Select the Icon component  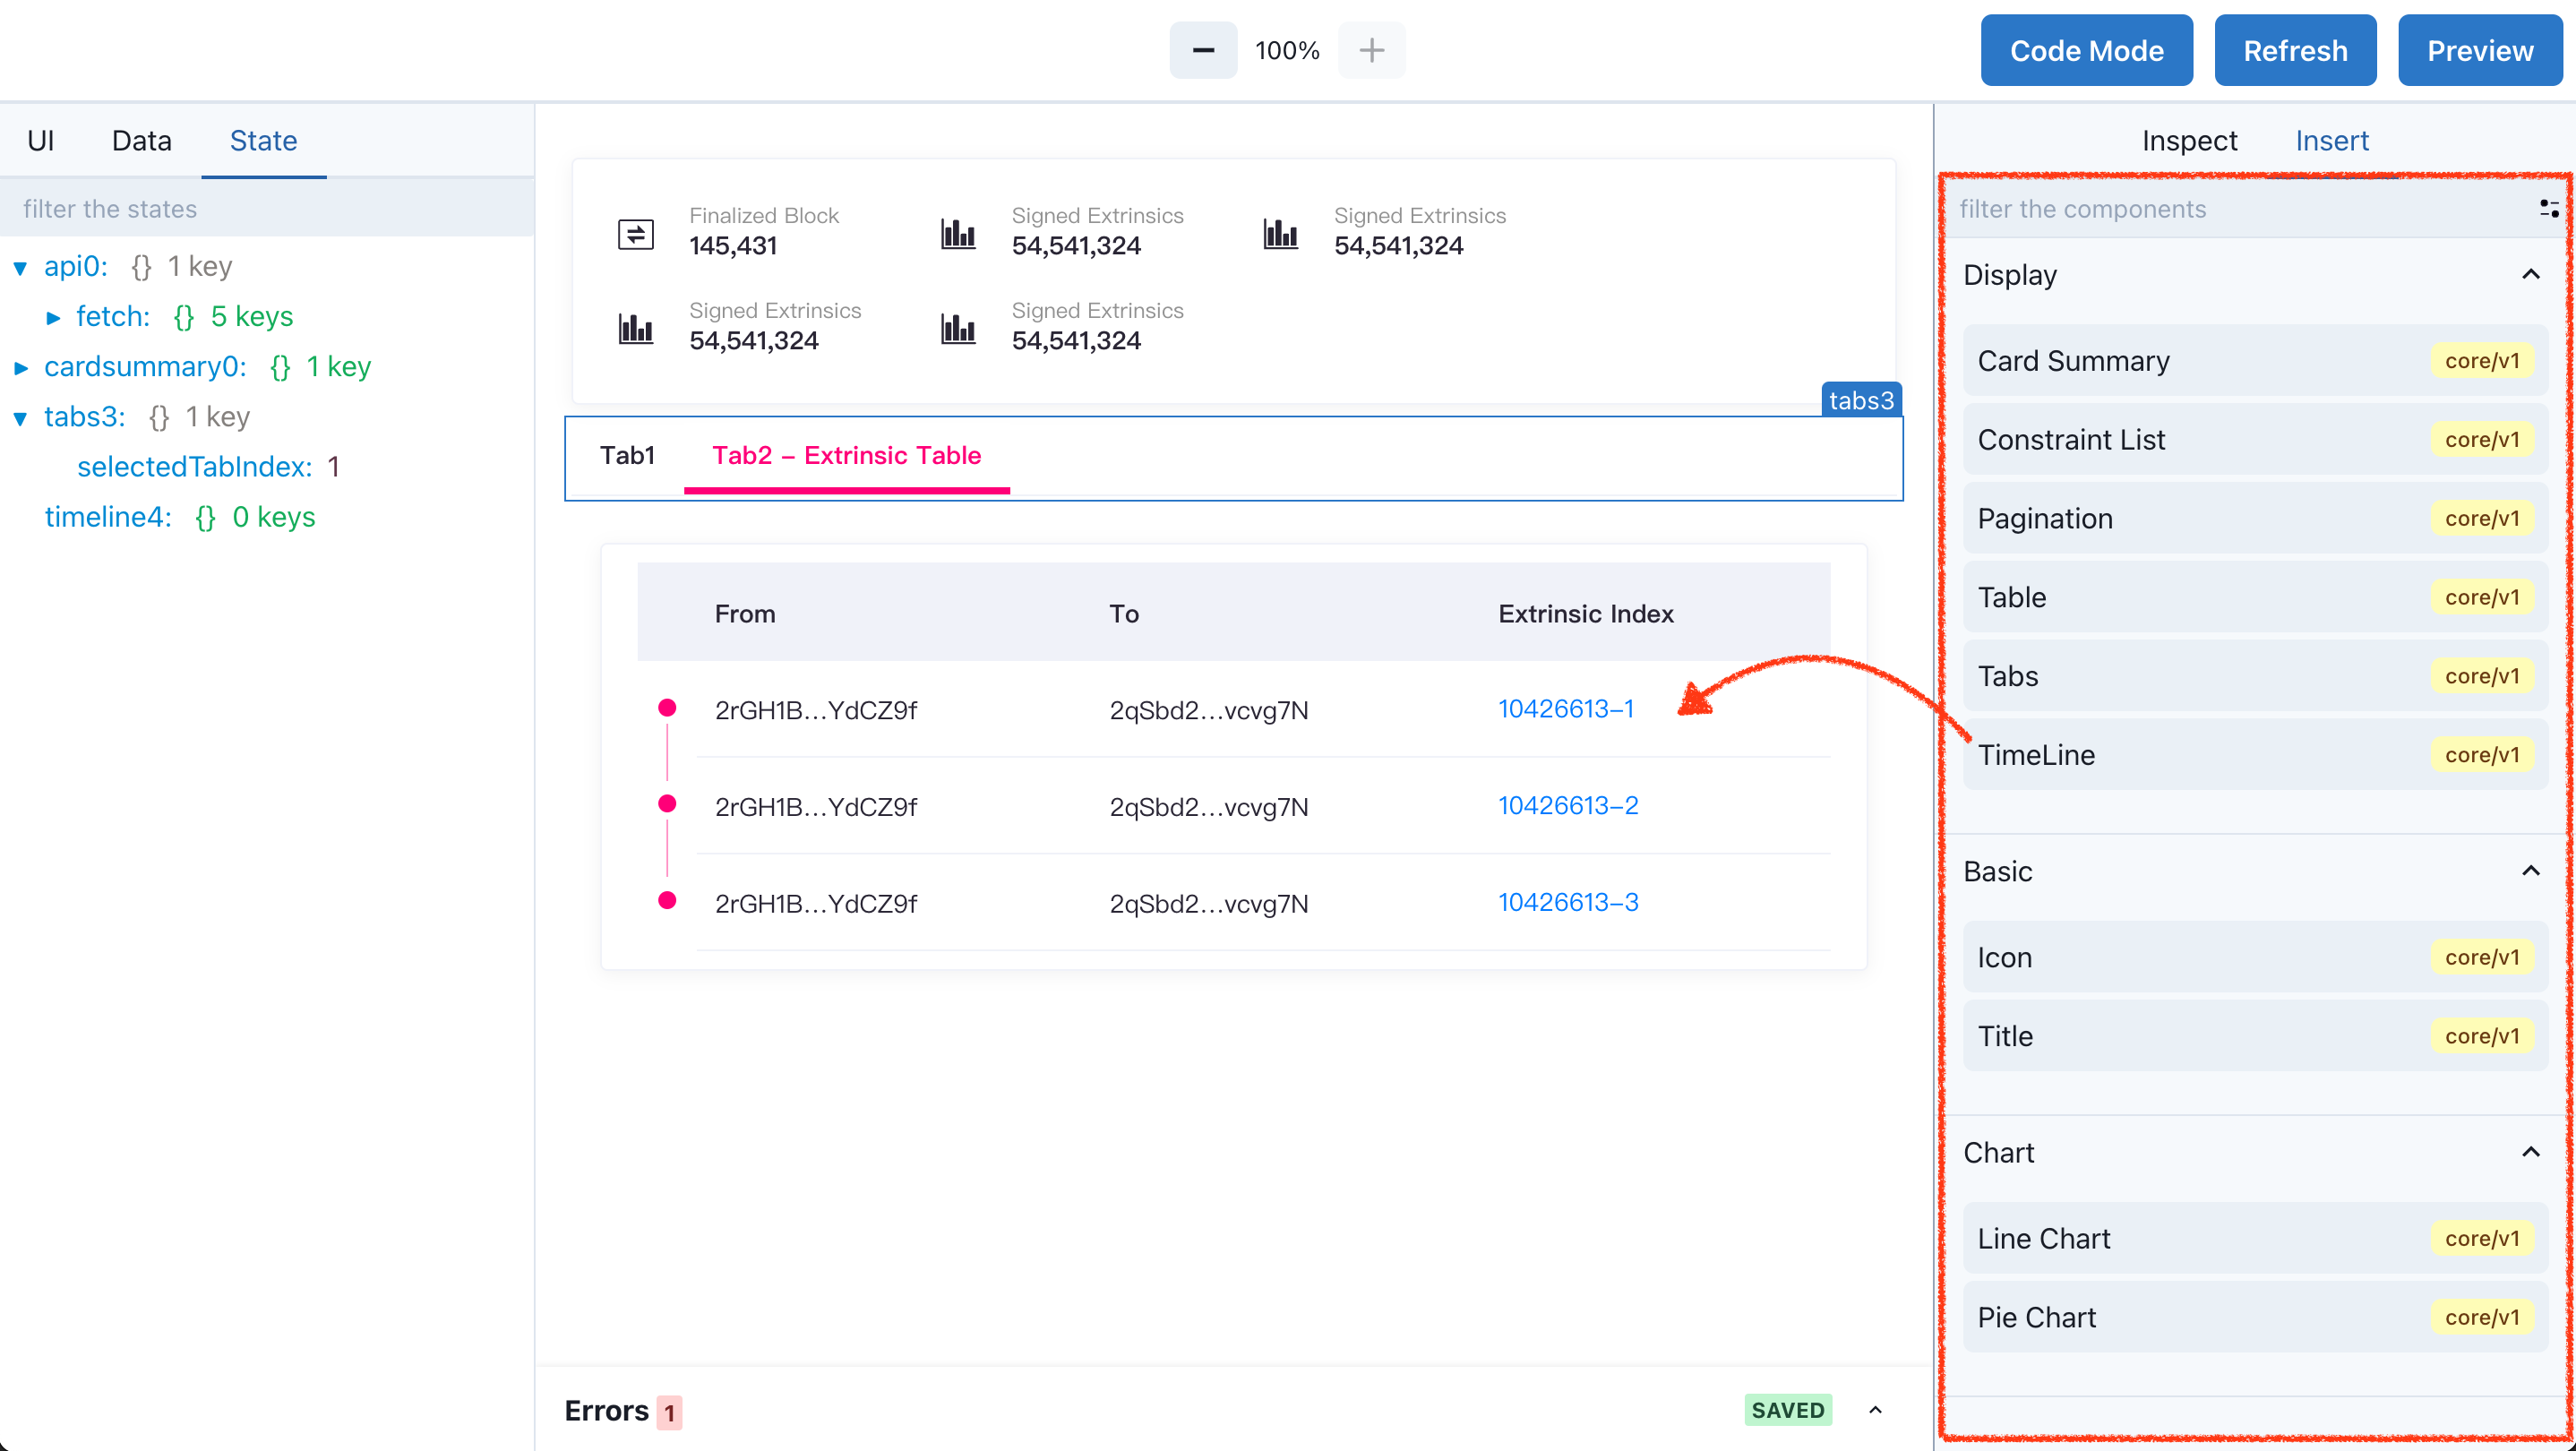tap(2256, 958)
